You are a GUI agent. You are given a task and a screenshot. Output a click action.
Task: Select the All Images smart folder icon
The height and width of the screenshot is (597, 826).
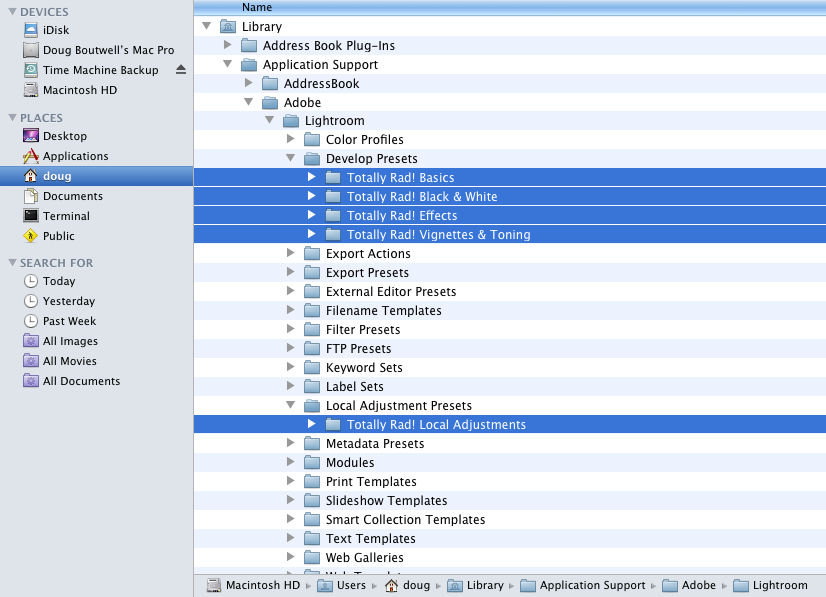pyautogui.click(x=31, y=341)
